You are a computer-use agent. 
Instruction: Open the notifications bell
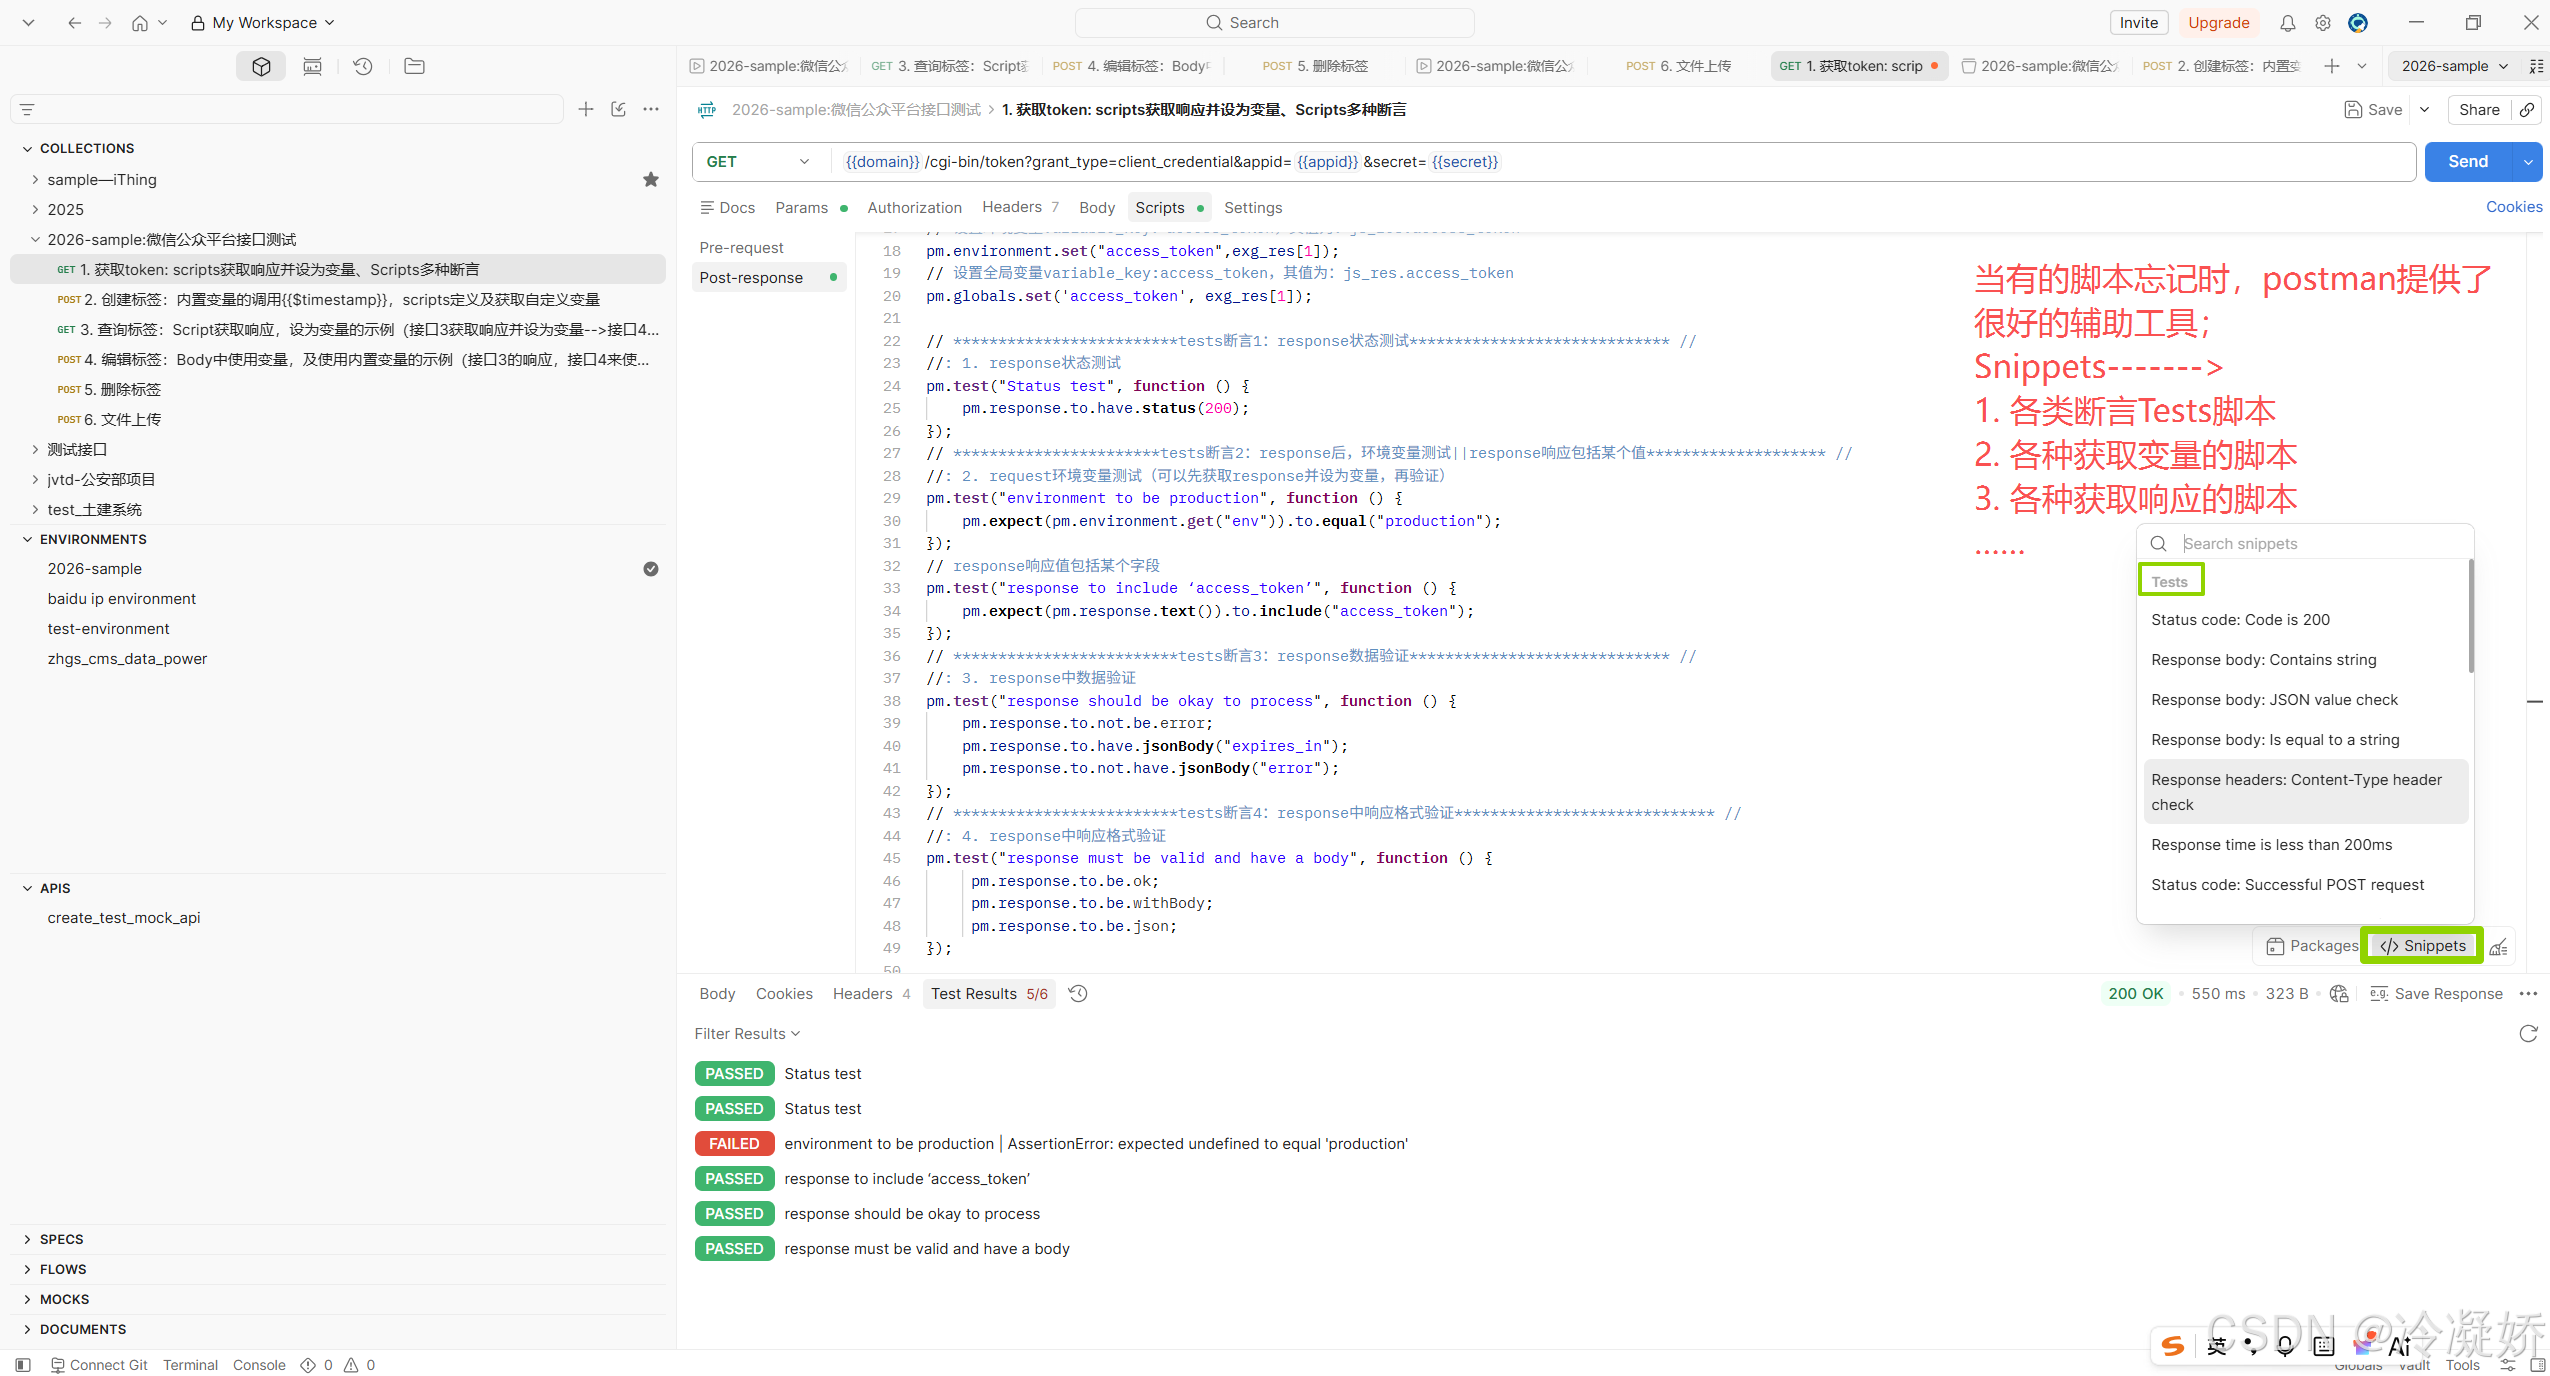tap(2287, 23)
